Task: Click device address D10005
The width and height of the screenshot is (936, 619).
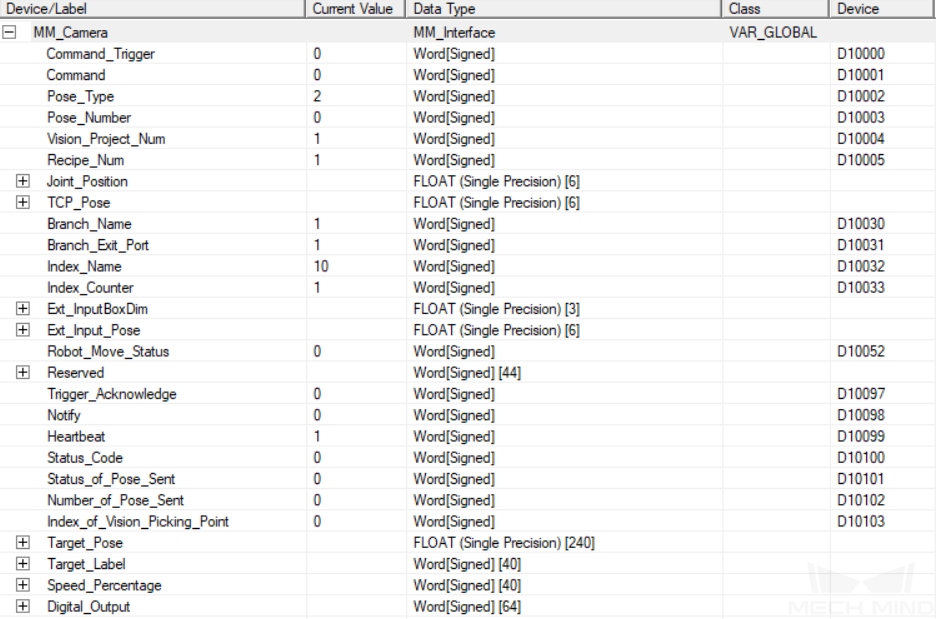Action: pyautogui.click(x=861, y=160)
